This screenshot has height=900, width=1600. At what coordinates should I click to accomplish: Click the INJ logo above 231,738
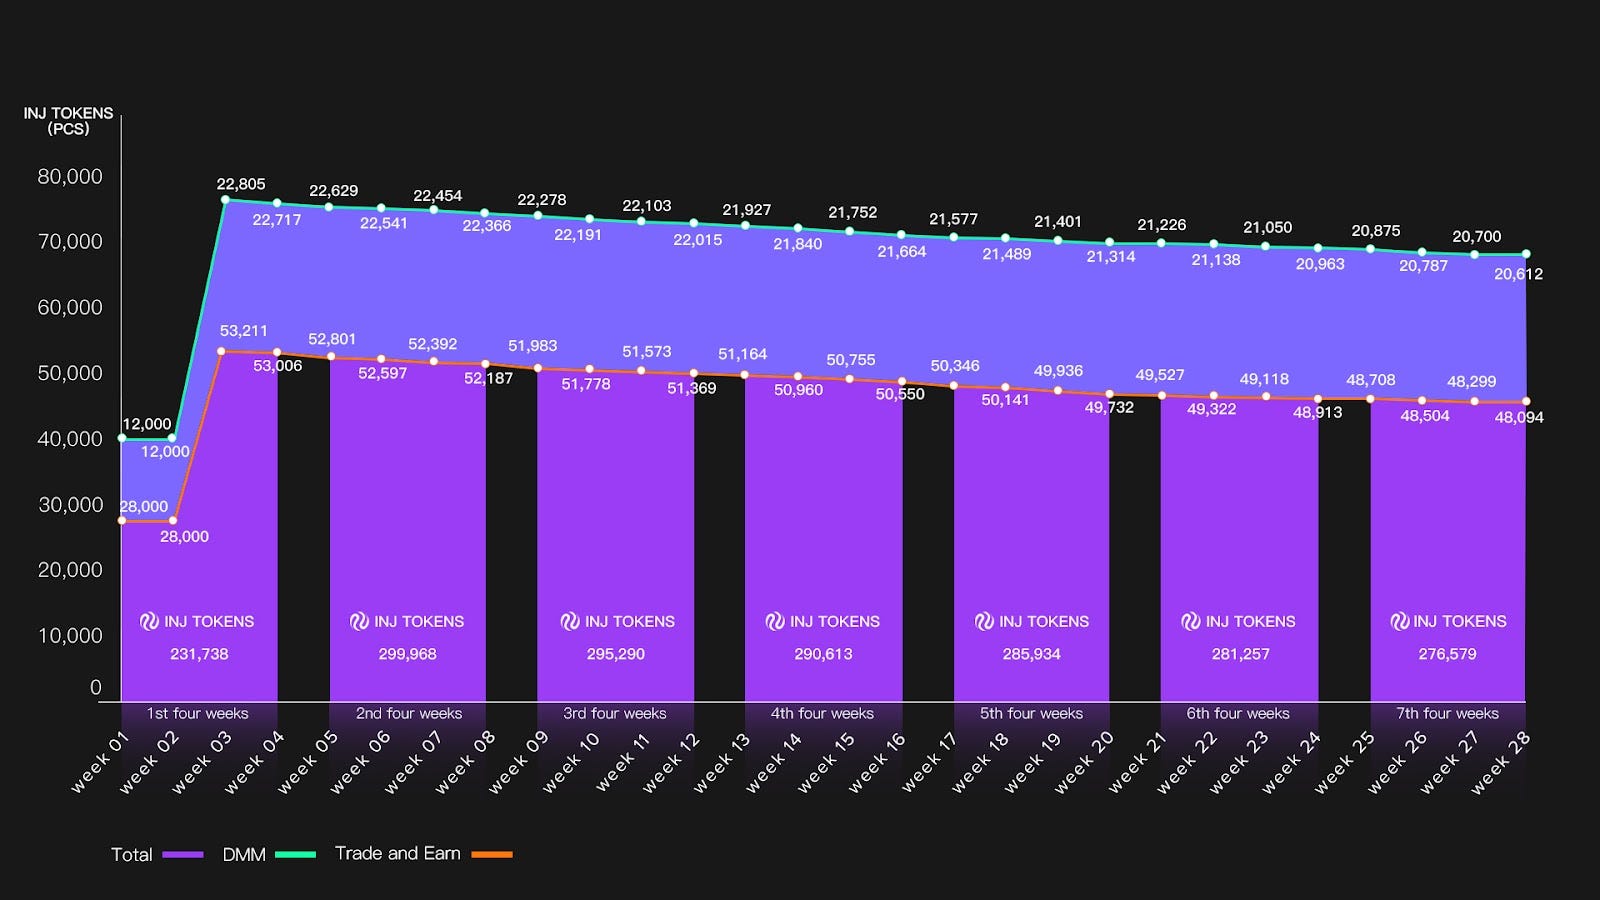click(149, 621)
